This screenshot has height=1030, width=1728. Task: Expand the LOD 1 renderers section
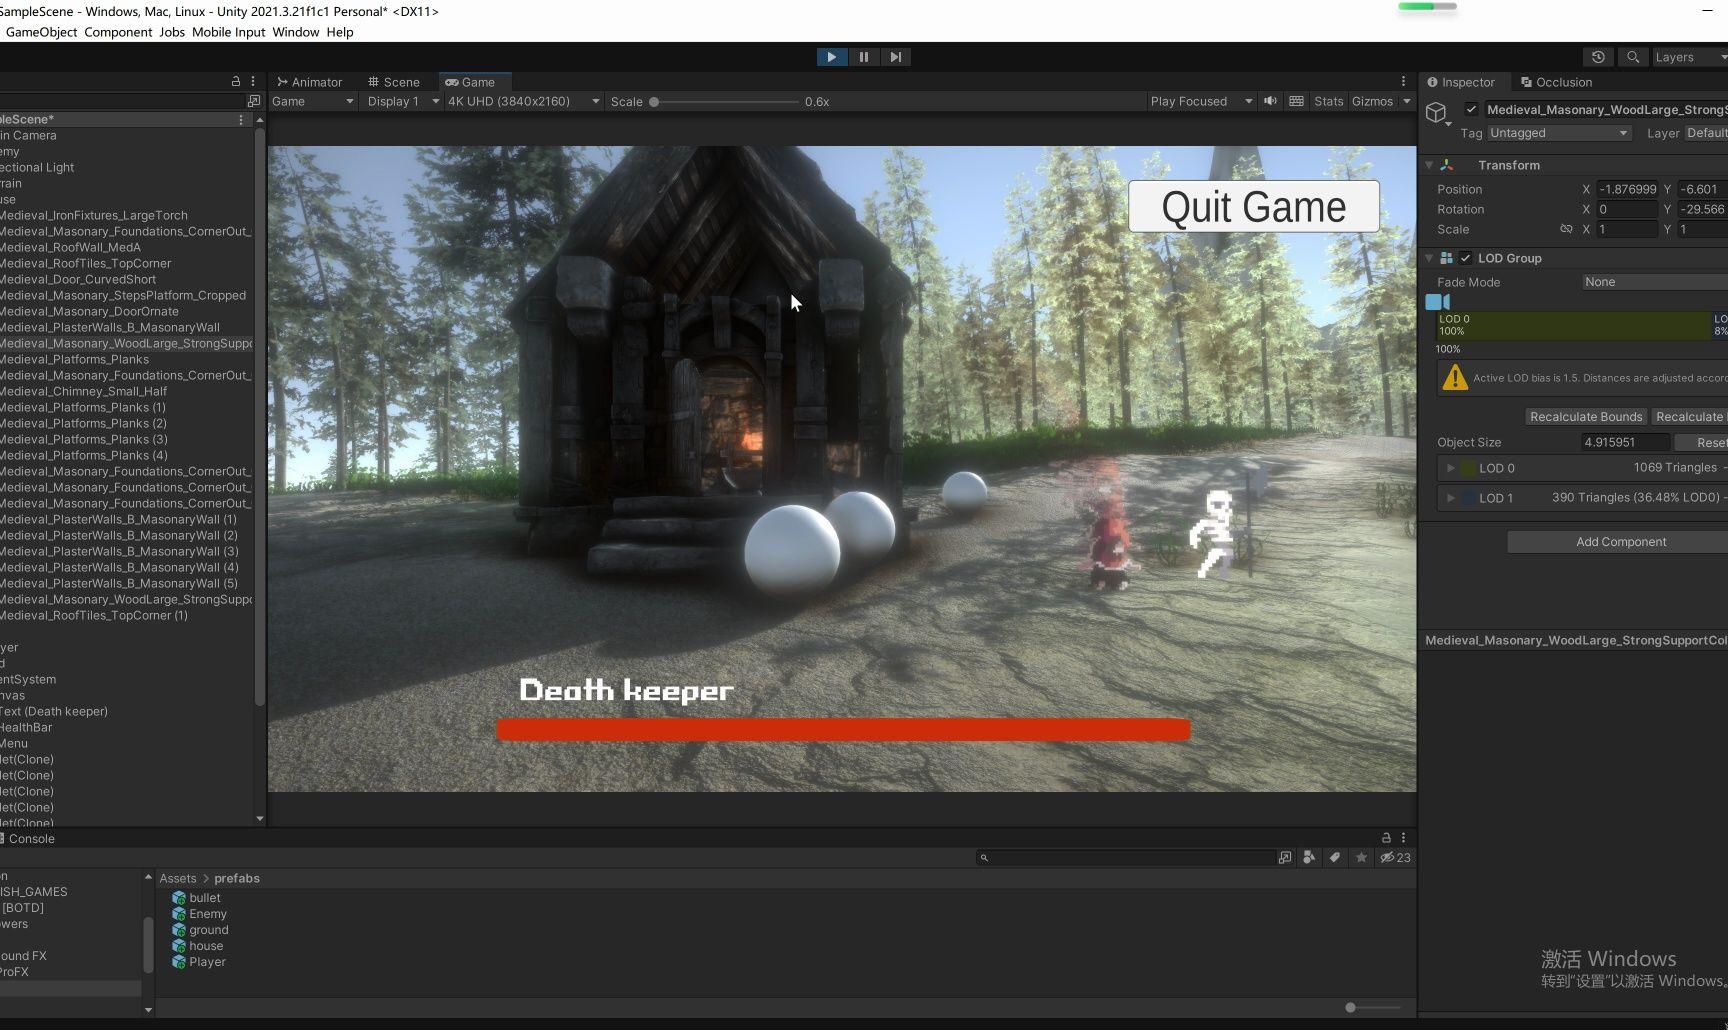pos(1450,497)
